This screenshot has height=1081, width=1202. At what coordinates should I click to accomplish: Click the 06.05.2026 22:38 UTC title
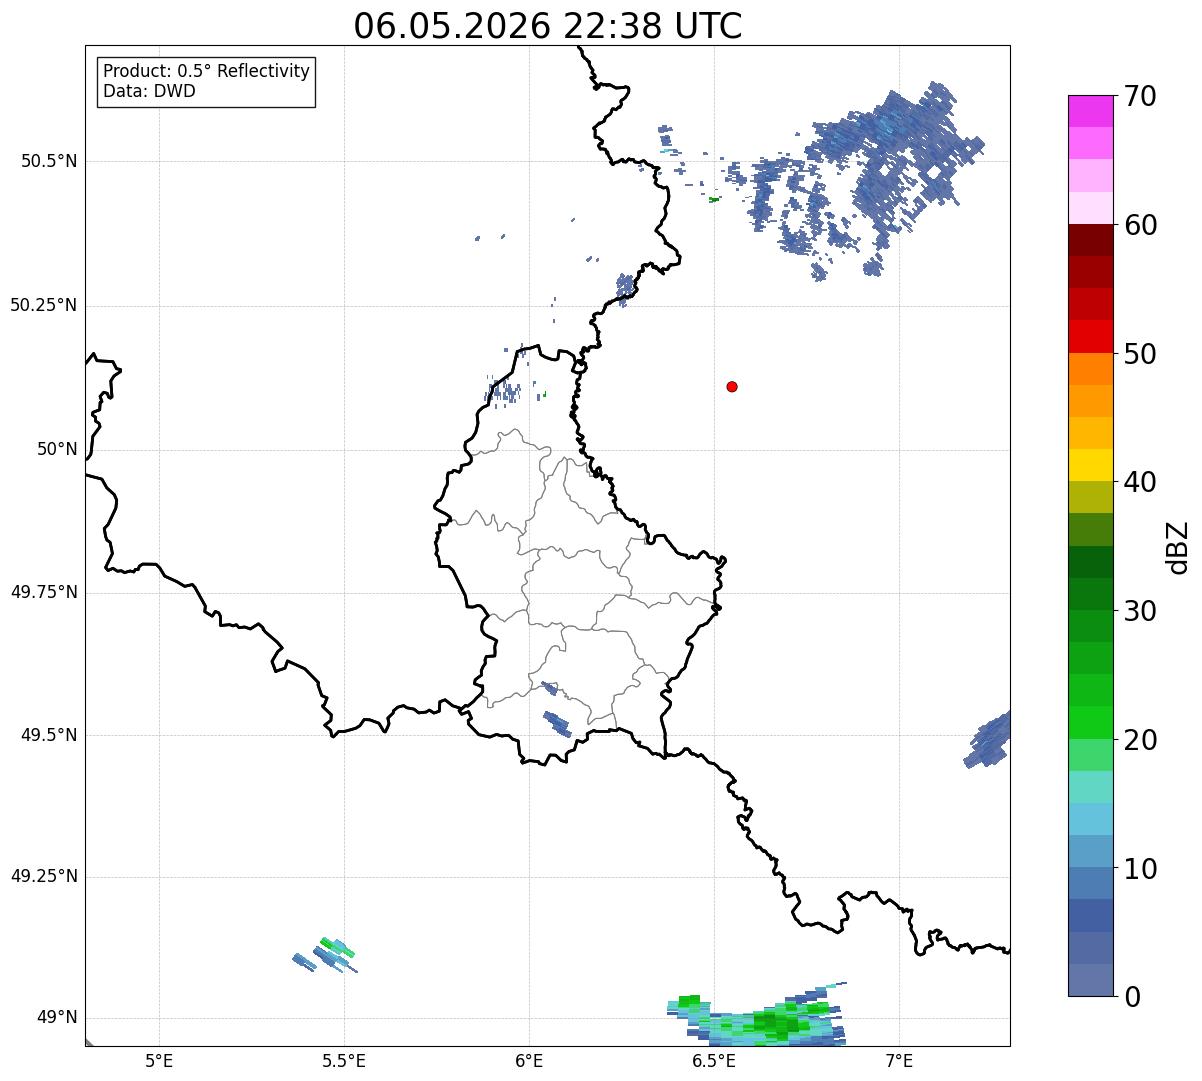548,26
